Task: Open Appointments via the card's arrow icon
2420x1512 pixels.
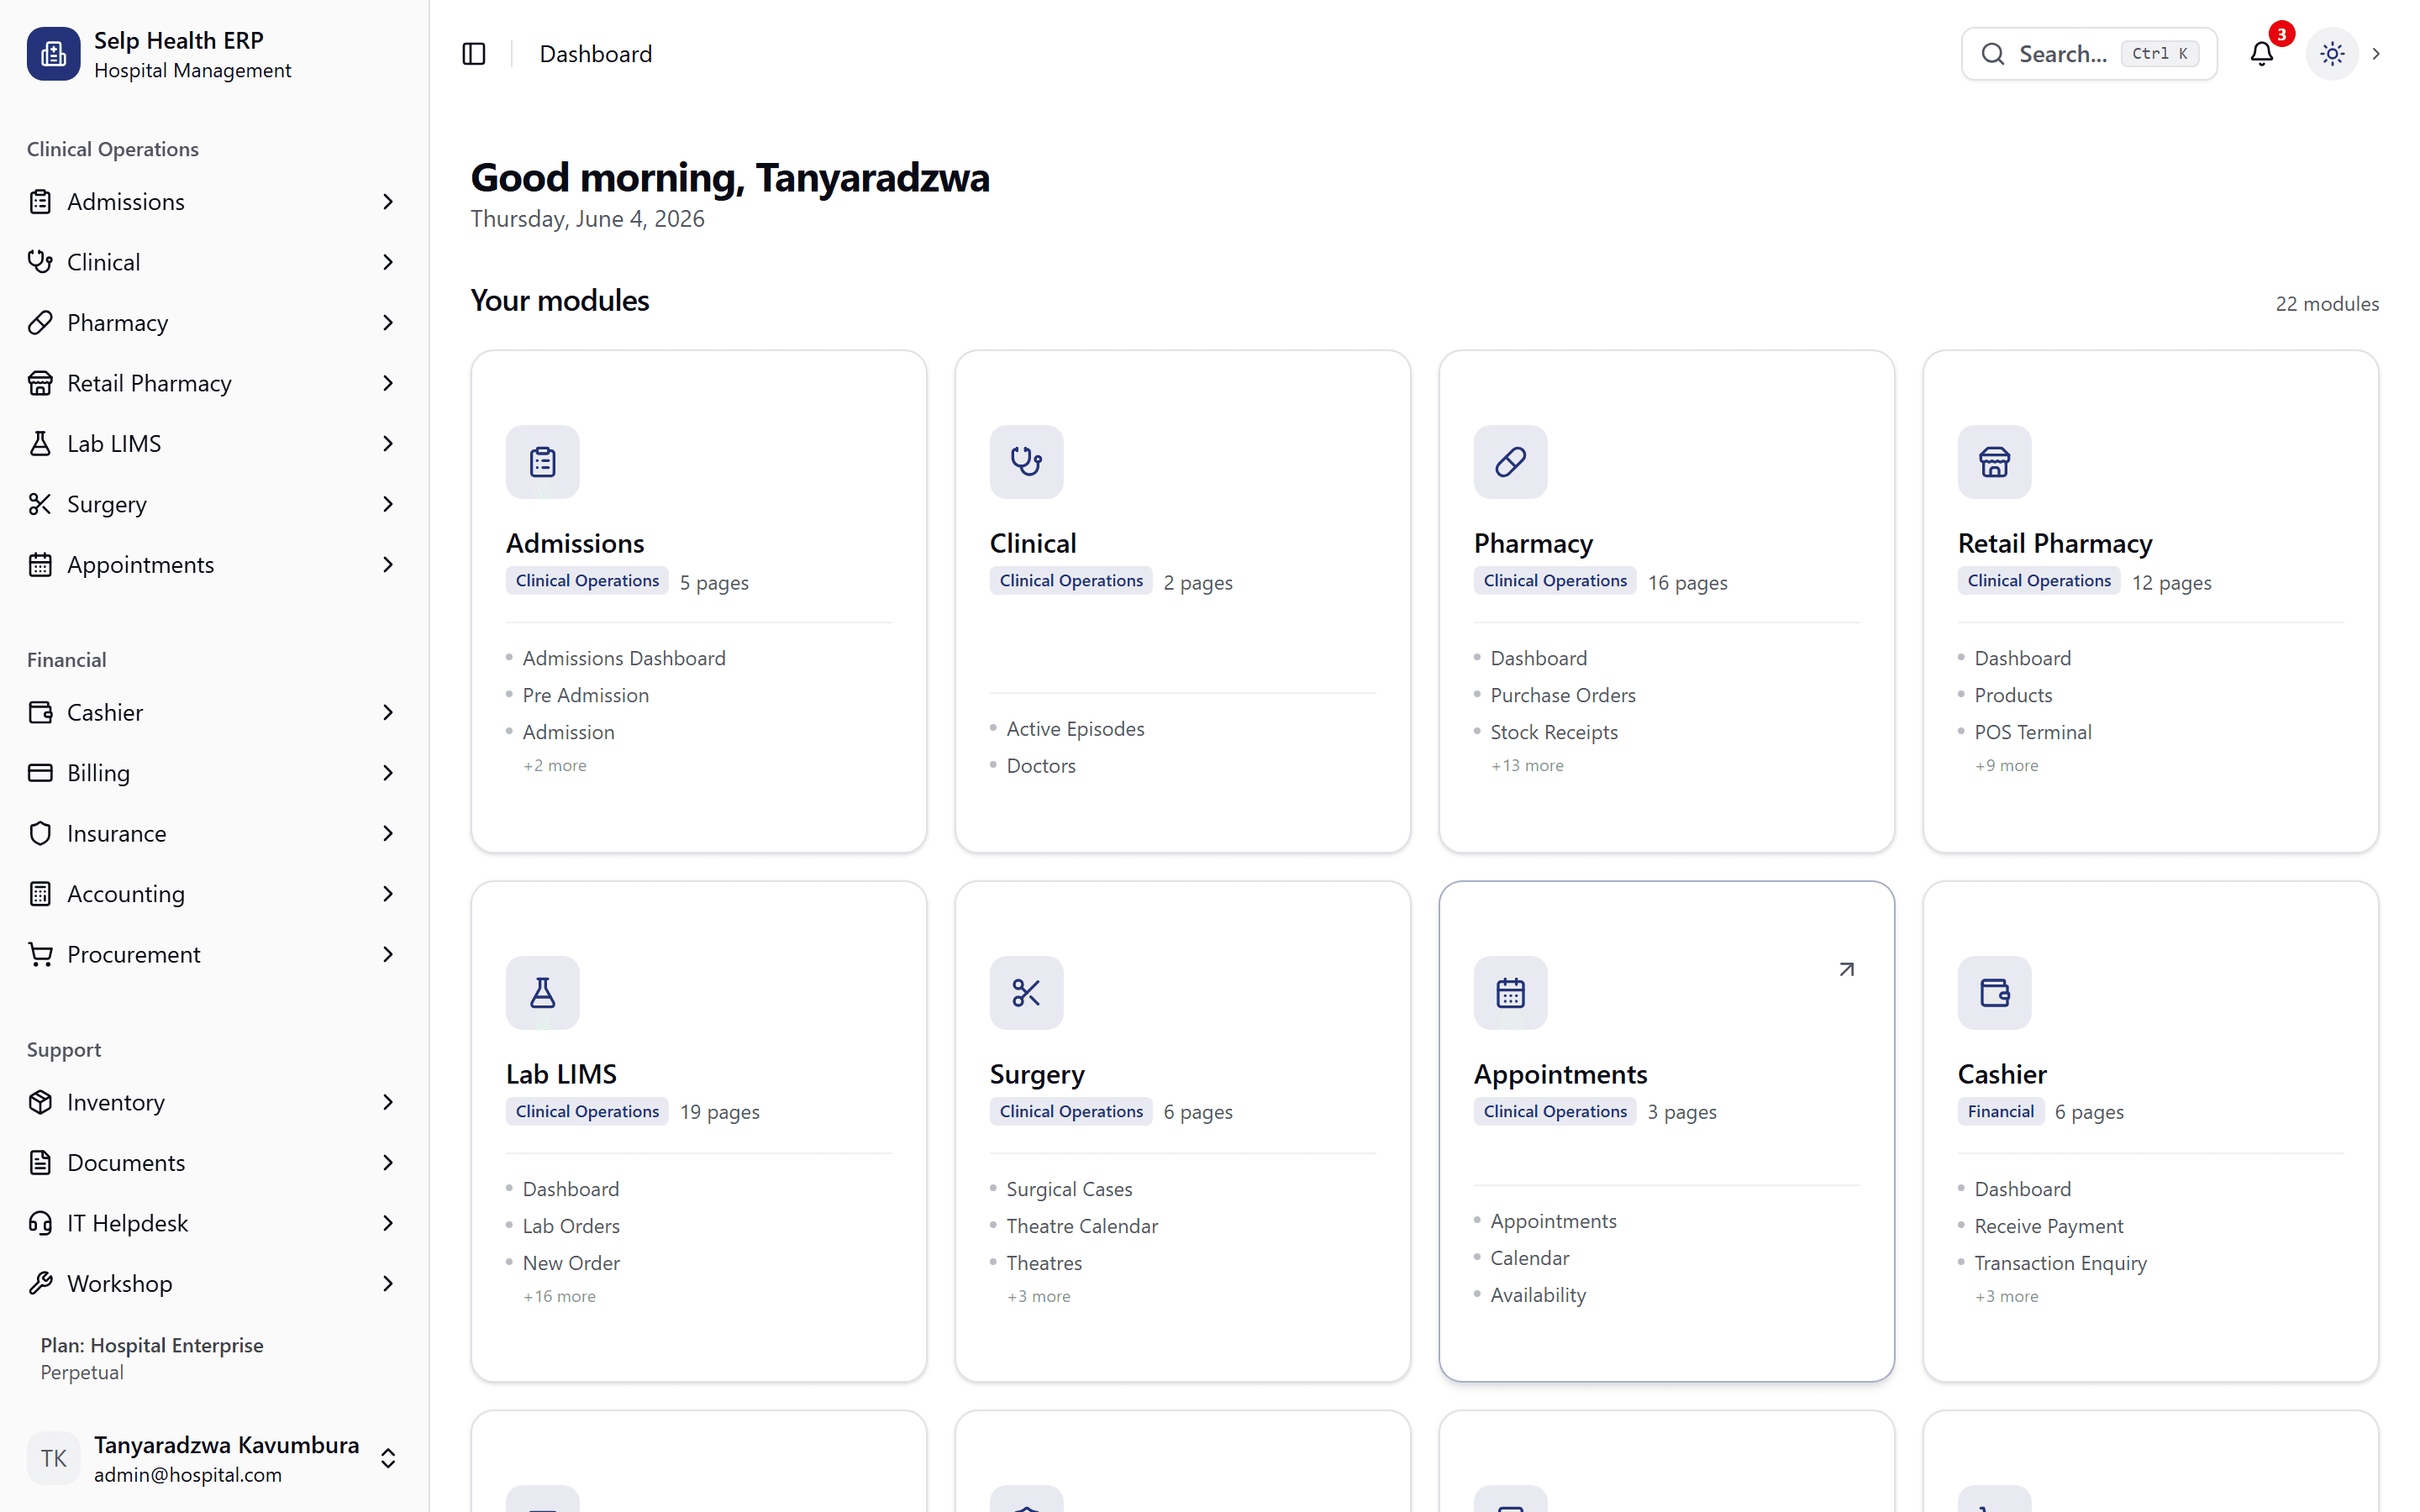Action: click(1847, 970)
